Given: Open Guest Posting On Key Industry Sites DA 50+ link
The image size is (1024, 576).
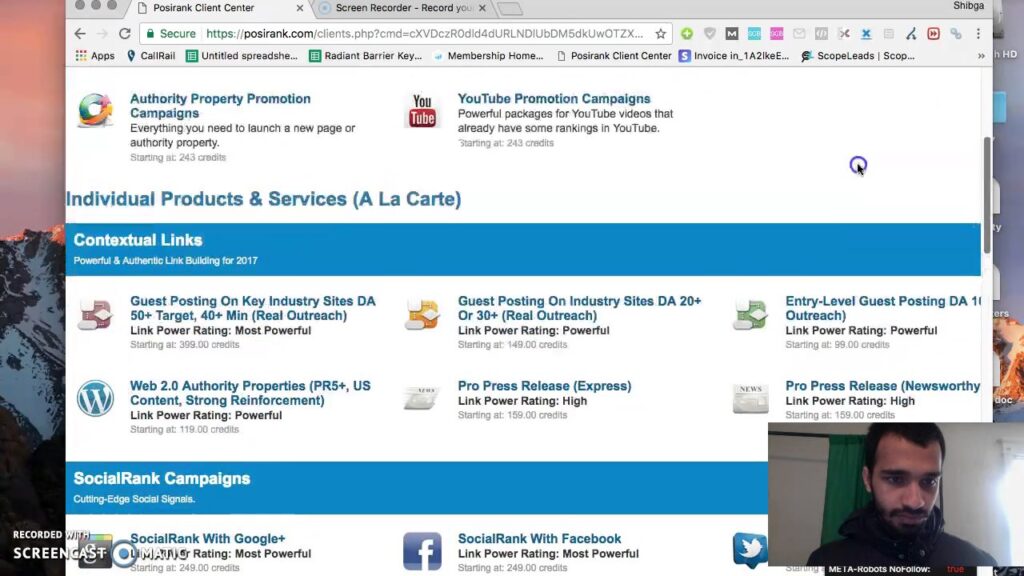Looking at the screenshot, I should (253, 308).
